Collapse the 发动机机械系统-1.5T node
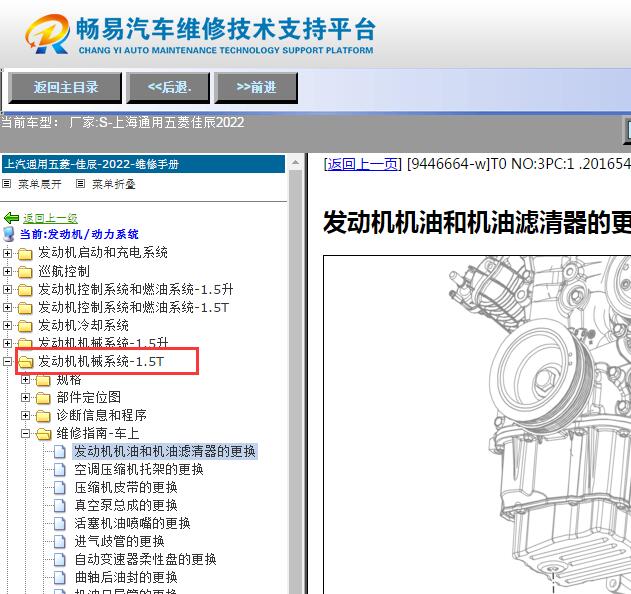 click(7, 361)
